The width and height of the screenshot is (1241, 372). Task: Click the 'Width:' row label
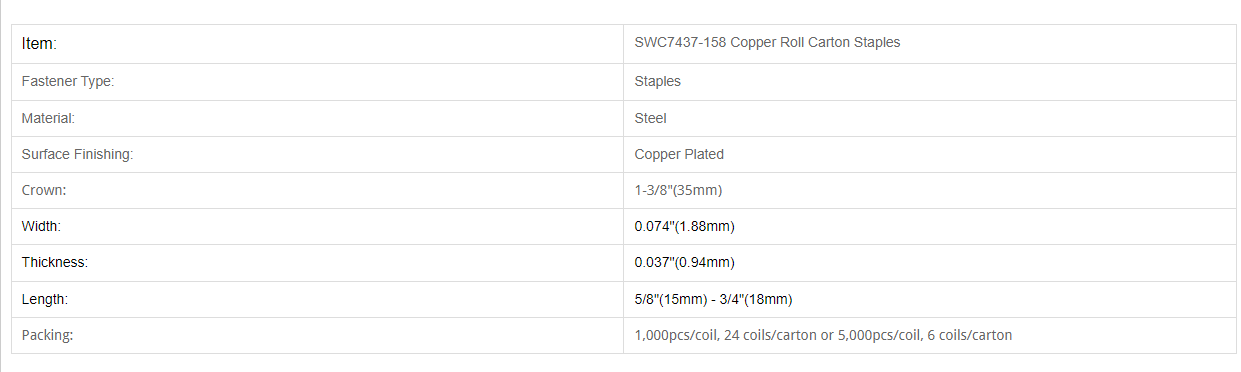click(x=41, y=227)
